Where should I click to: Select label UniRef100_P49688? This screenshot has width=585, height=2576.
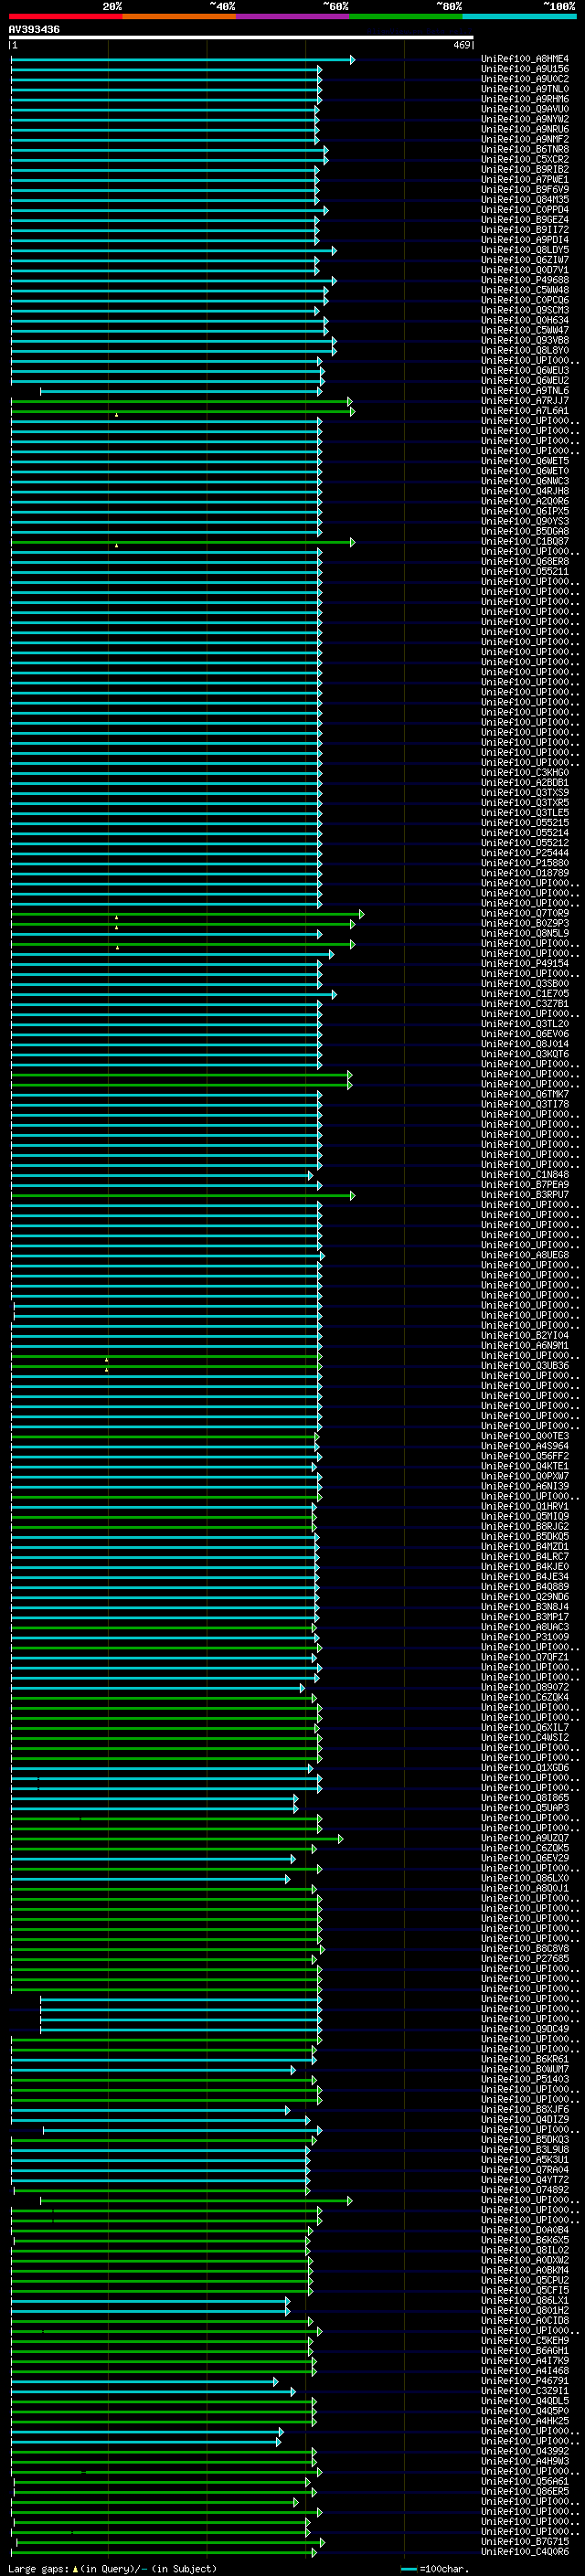tap(525, 280)
